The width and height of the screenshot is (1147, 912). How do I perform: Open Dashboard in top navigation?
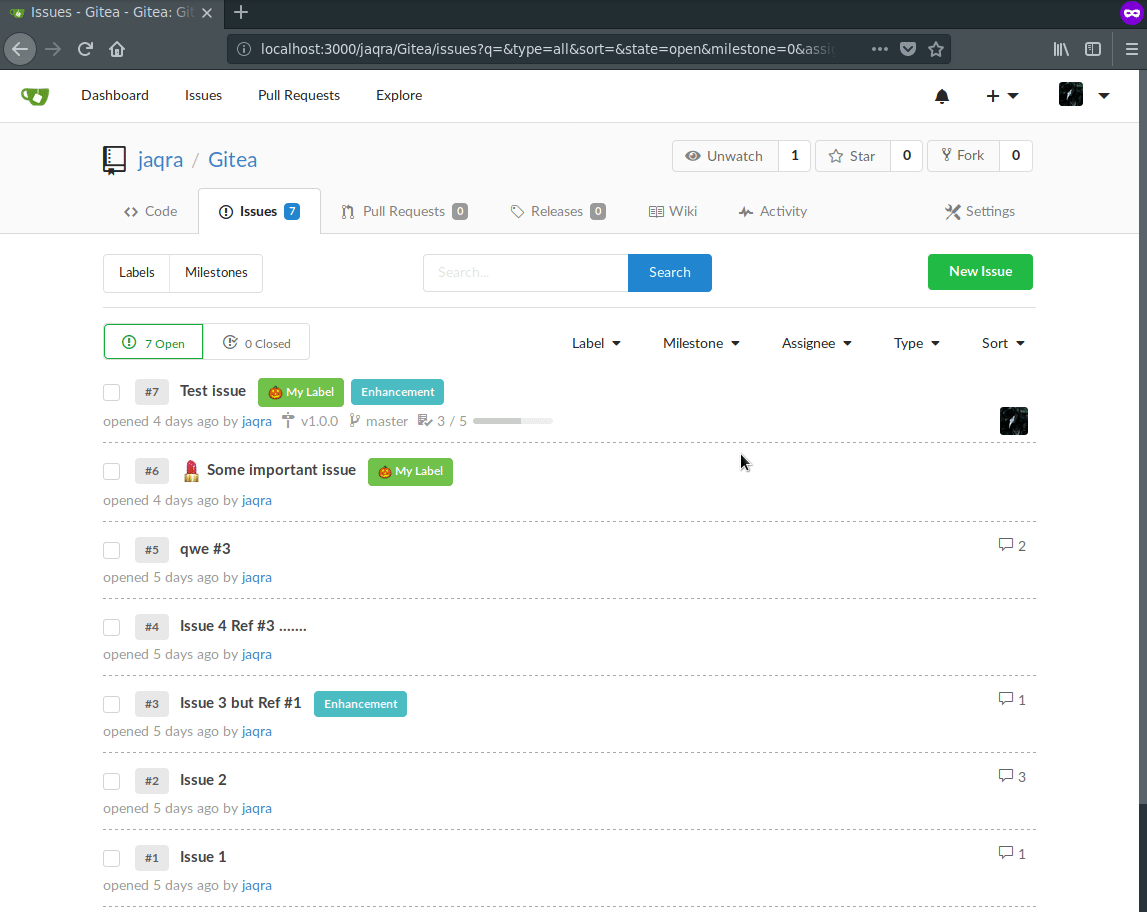(115, 96)
